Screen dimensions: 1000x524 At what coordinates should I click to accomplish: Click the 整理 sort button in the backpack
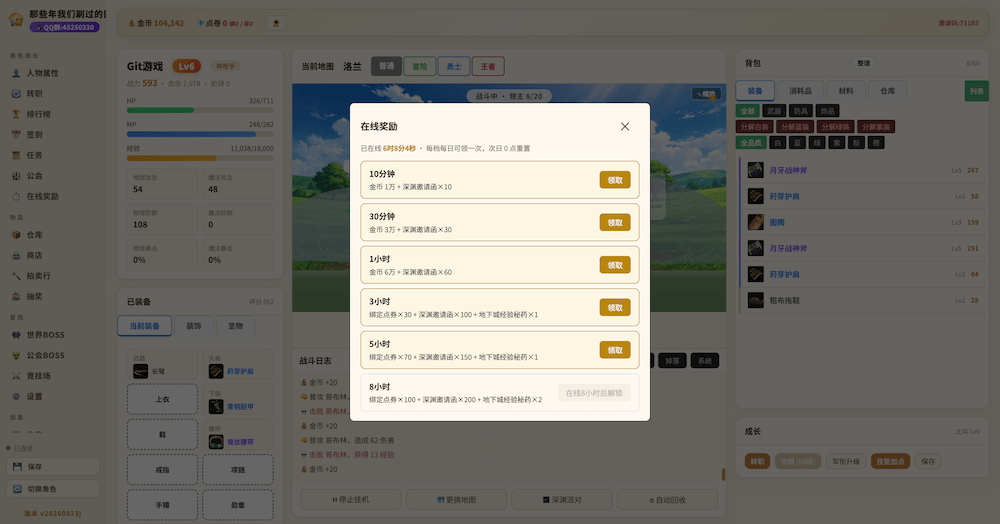(864, 63)
